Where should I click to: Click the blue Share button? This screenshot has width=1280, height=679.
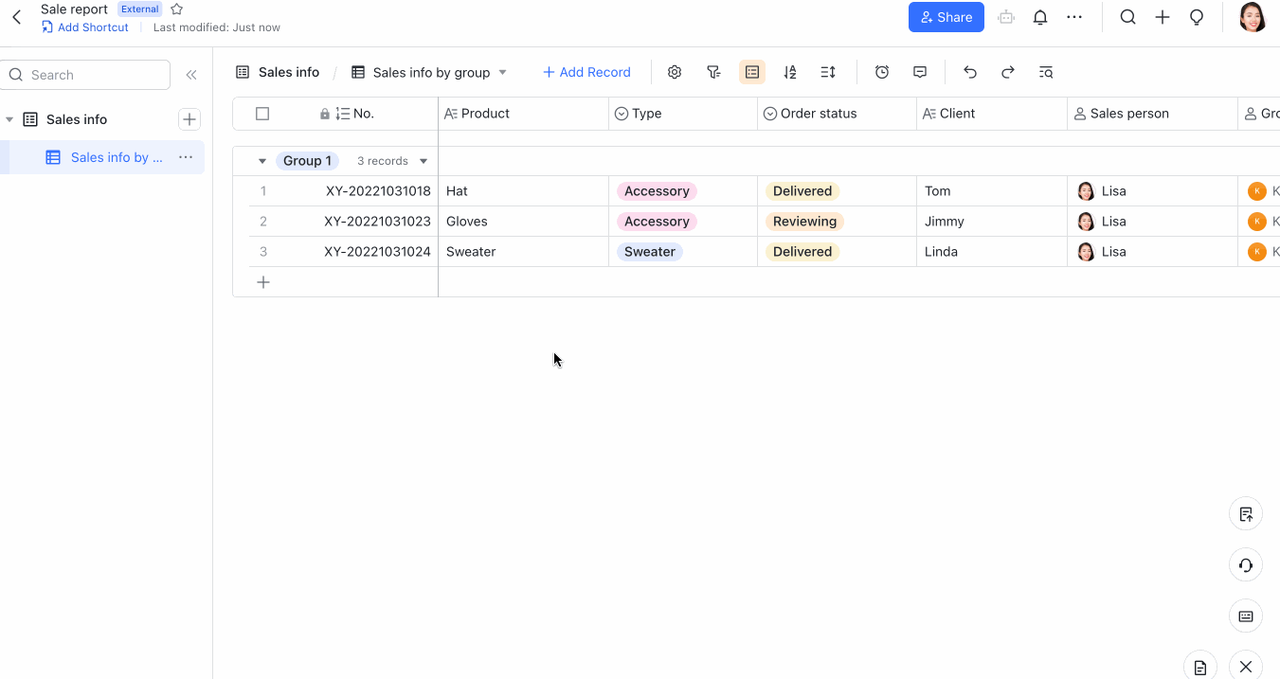(x=945, y=17)
